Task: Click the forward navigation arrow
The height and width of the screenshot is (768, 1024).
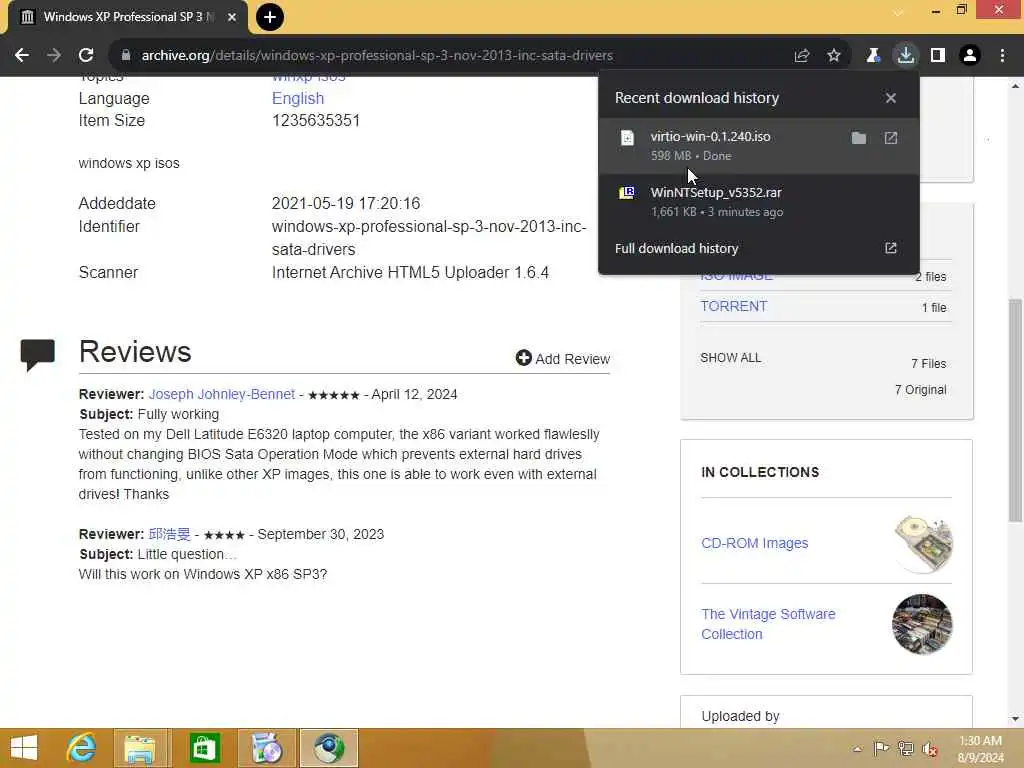Action: [x=54, y=56]
